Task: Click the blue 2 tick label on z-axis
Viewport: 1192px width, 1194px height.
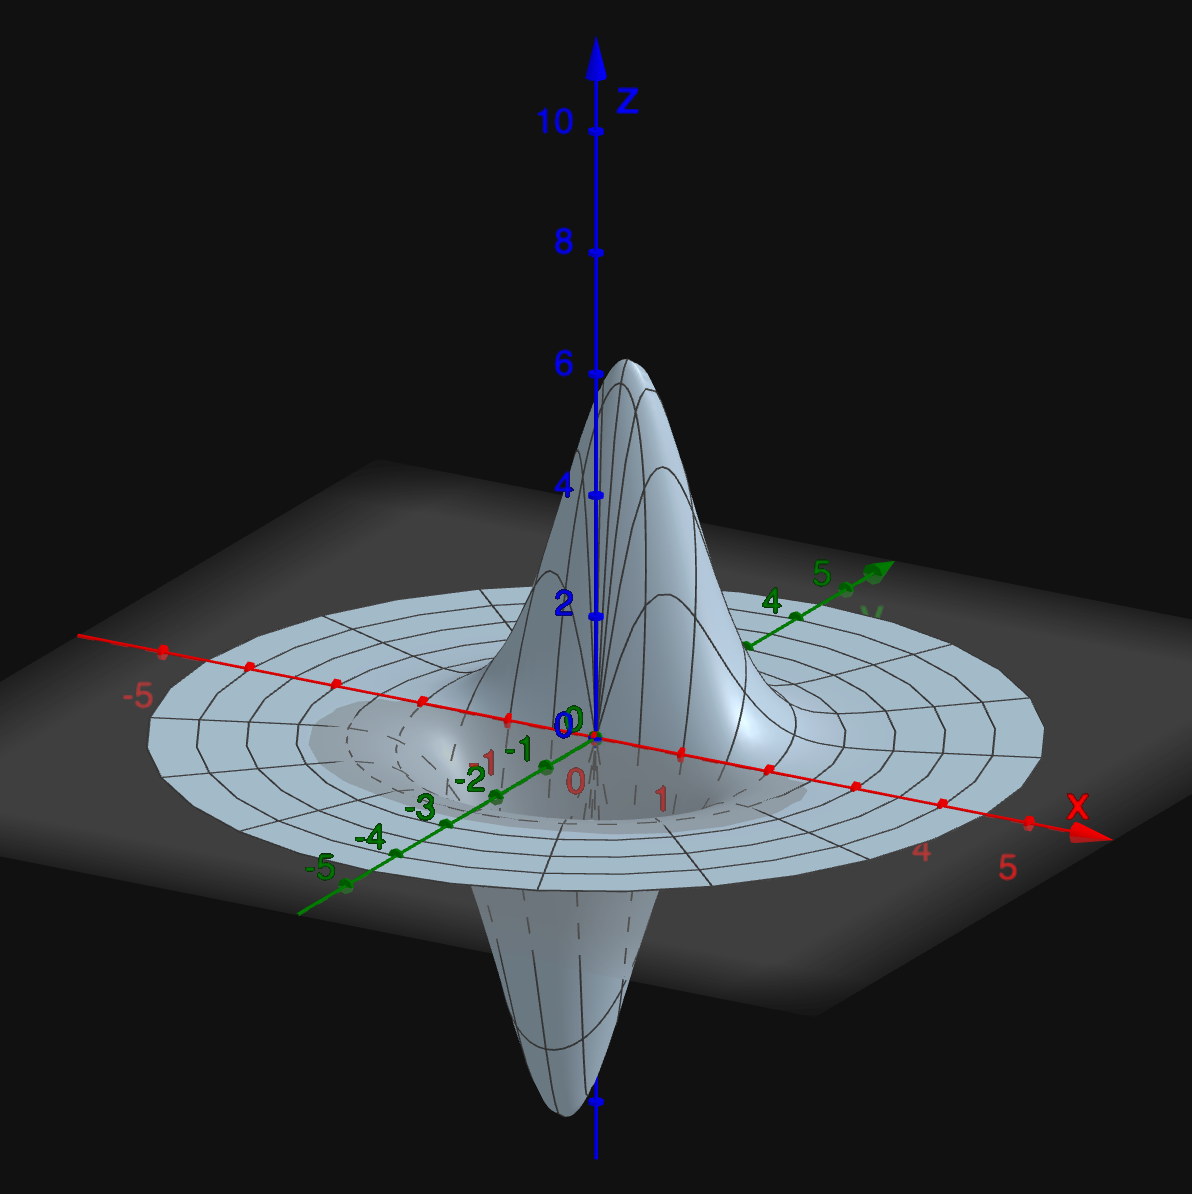Action: point(564,604)
